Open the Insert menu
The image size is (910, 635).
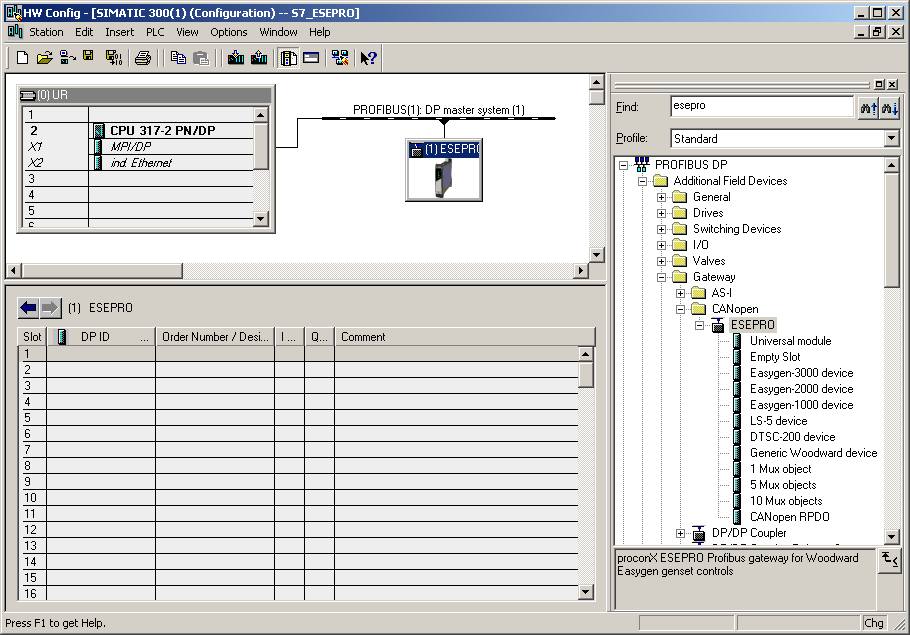[x=120, y=32]
